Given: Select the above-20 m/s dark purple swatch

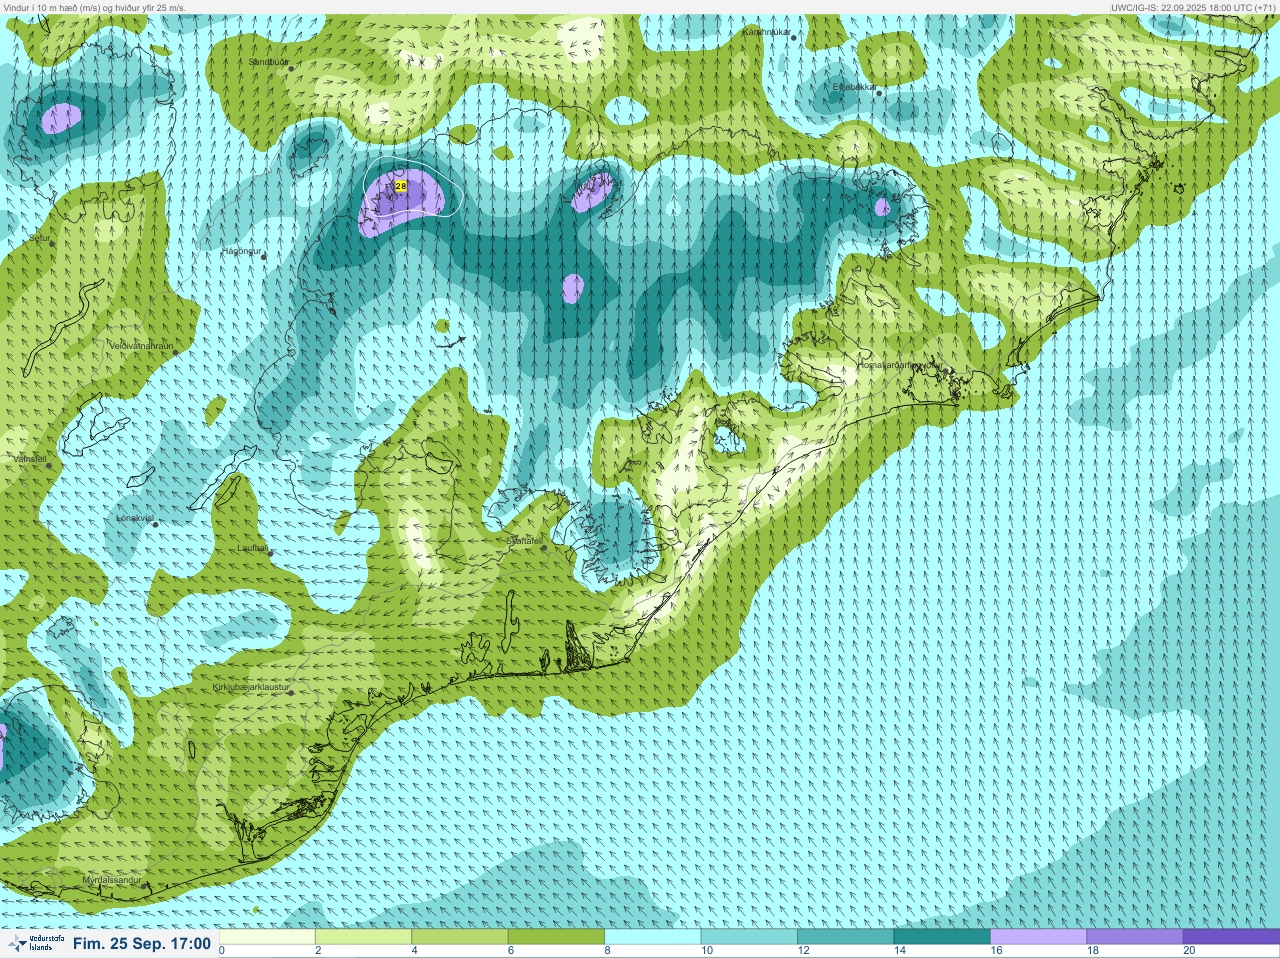Looking at the screenshot, I should 1231,937.
